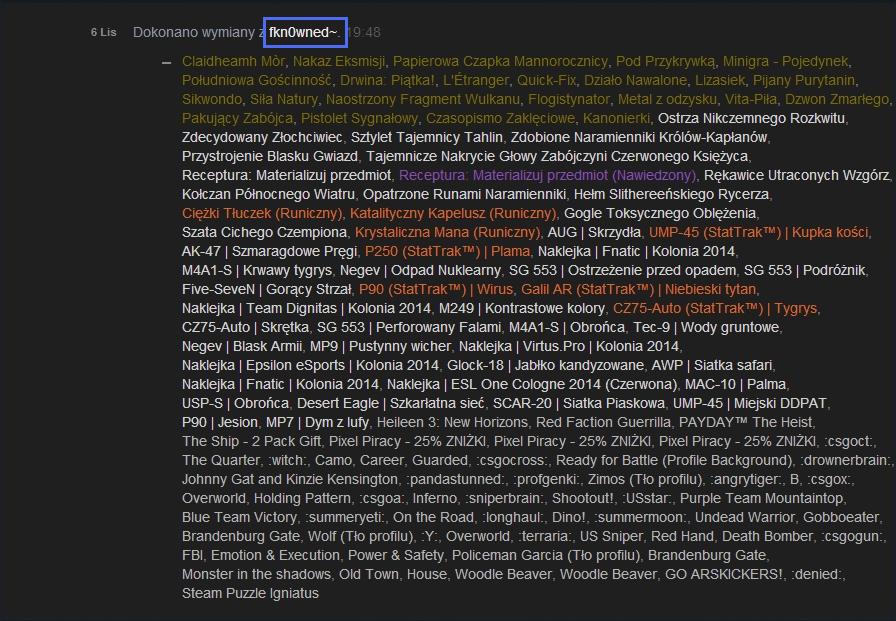Screen dimensions: 896x621
Task: Open the fkn0wned~ trade partner profile
Action: point(303,33)
